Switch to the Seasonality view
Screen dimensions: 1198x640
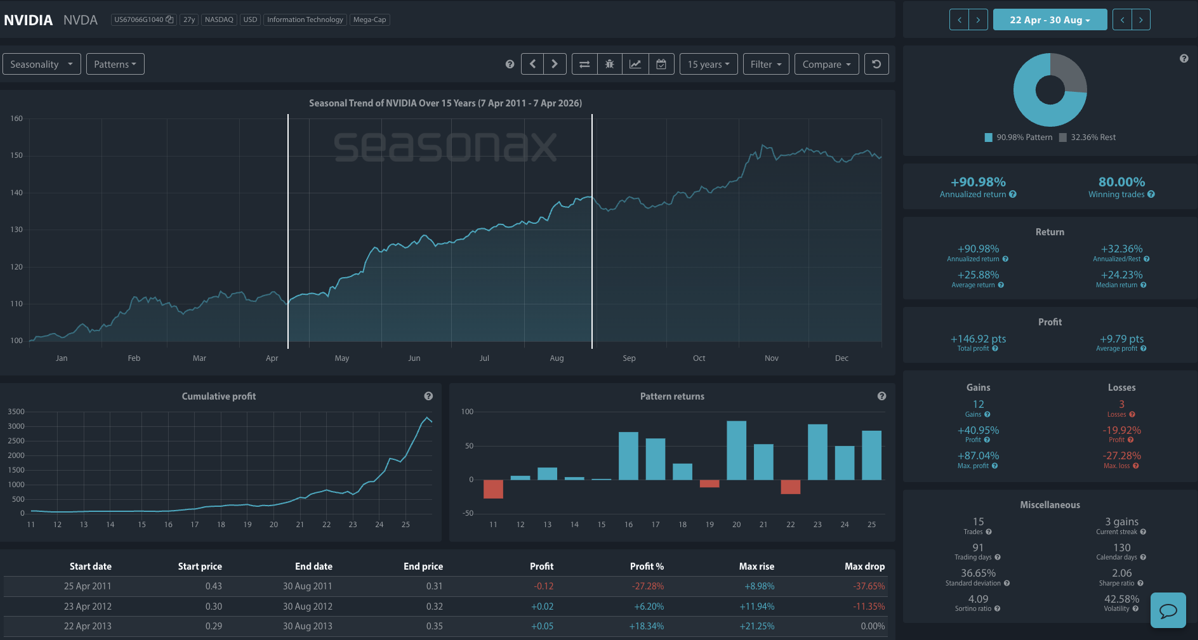coord(41,63)
